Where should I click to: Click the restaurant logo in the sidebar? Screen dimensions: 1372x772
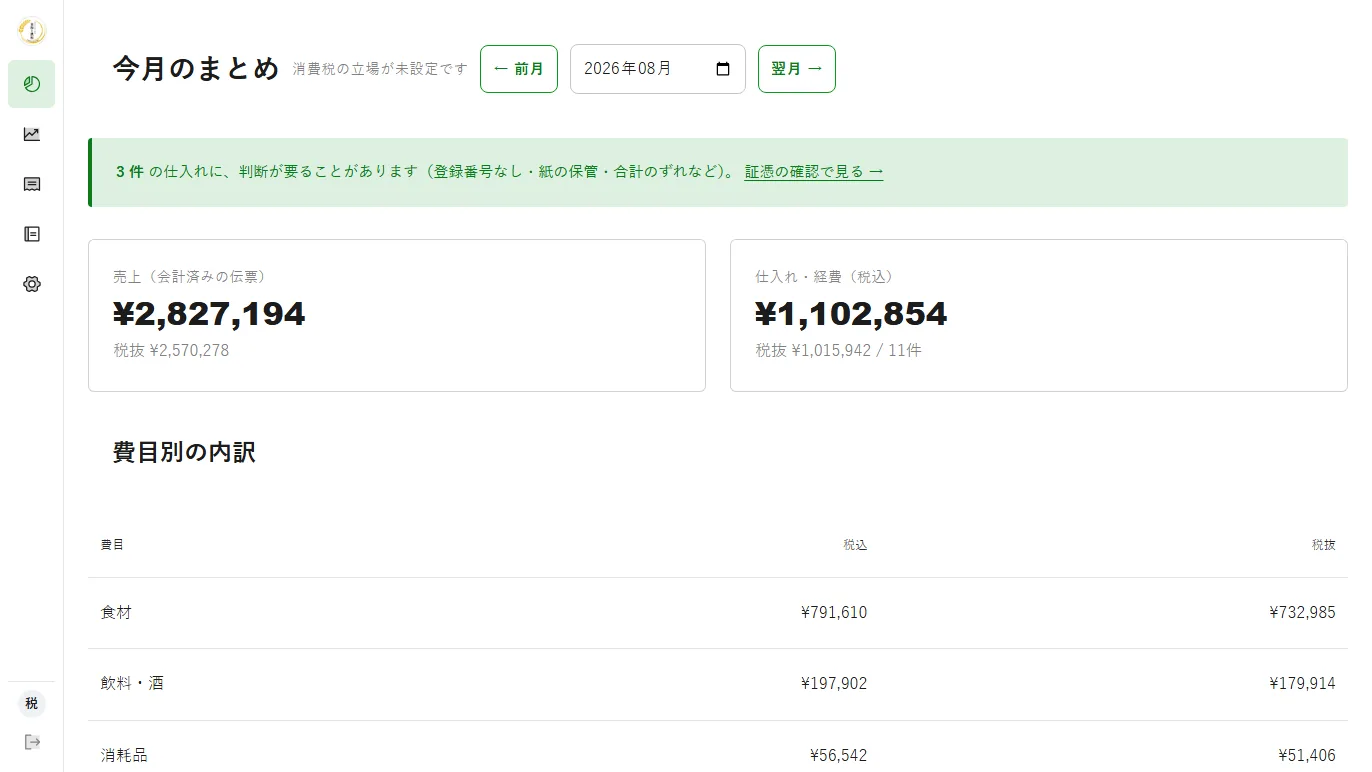click(32, 31)
